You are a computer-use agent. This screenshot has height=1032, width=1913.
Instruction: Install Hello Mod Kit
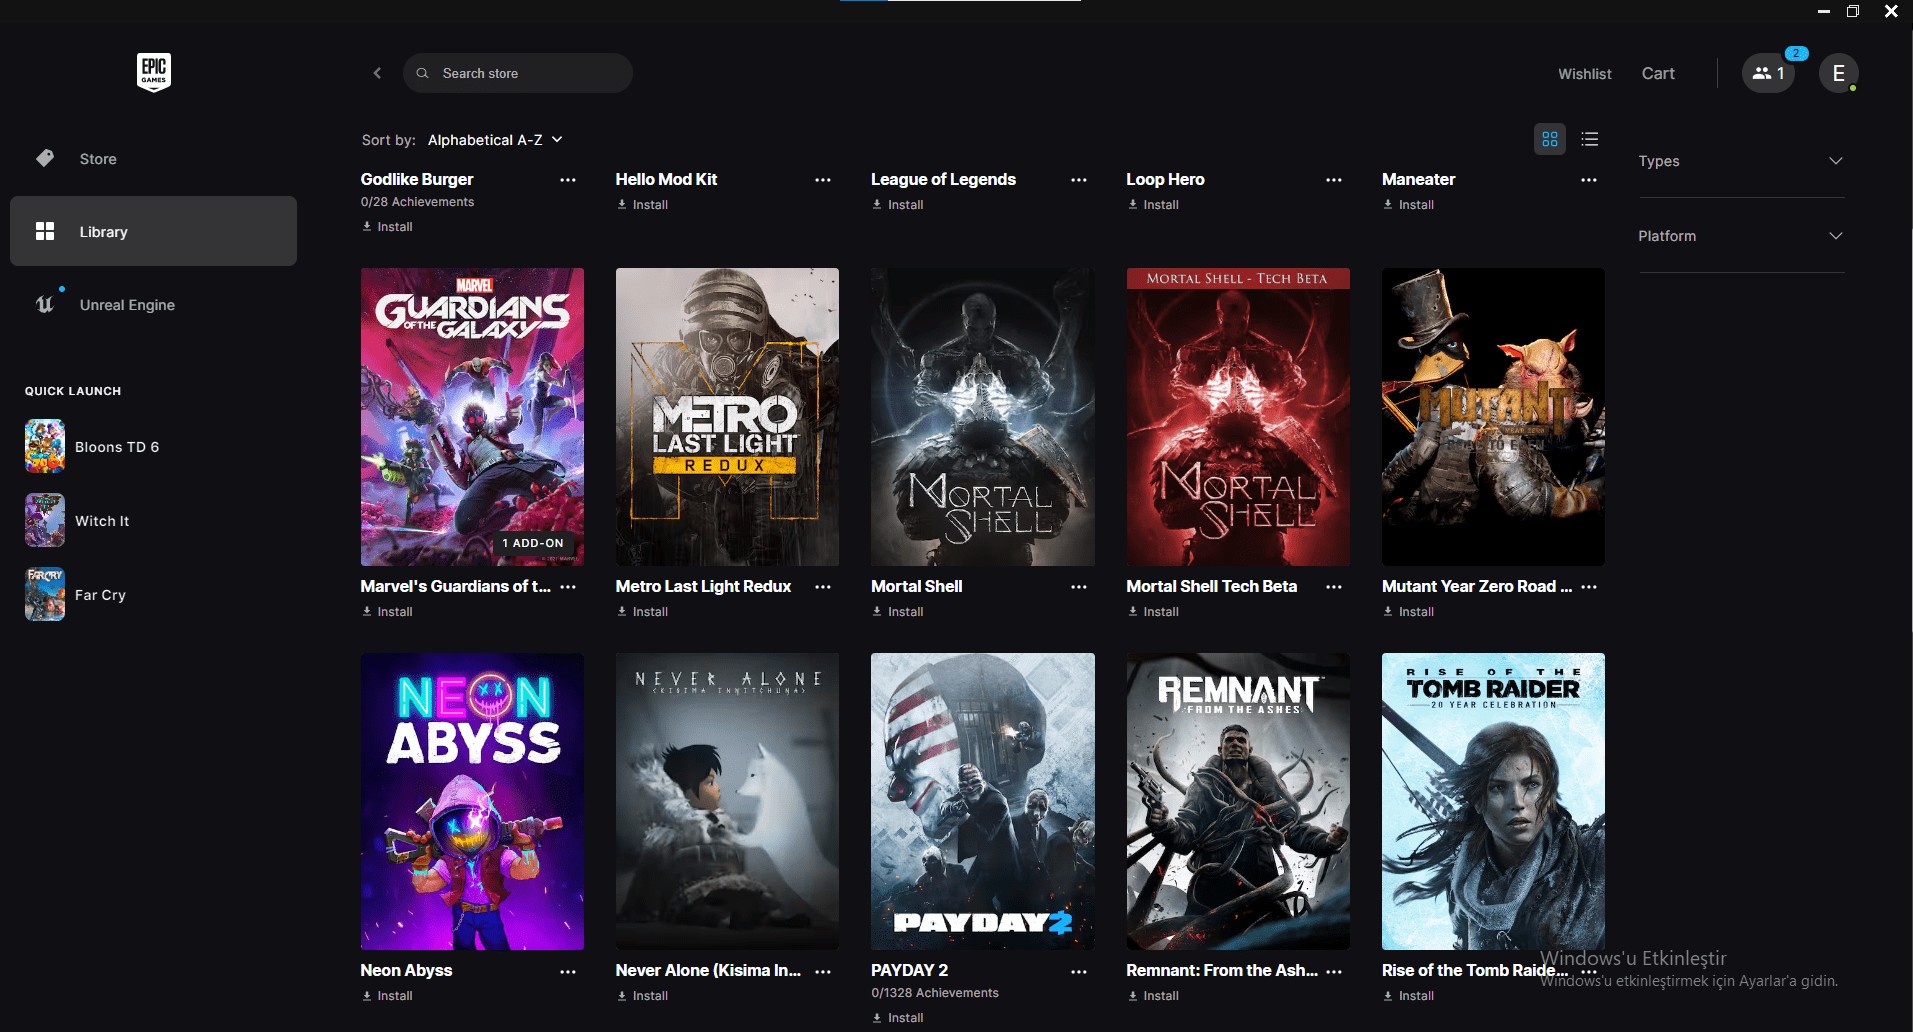[642, 205]
